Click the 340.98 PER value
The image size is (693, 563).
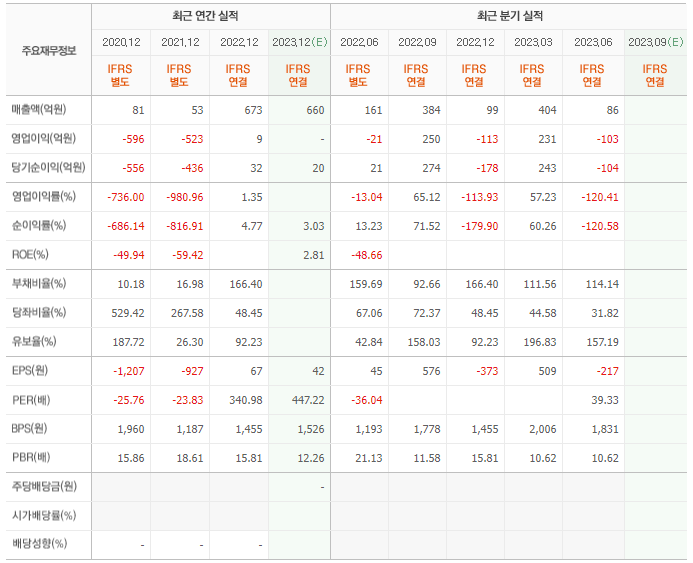246,400
